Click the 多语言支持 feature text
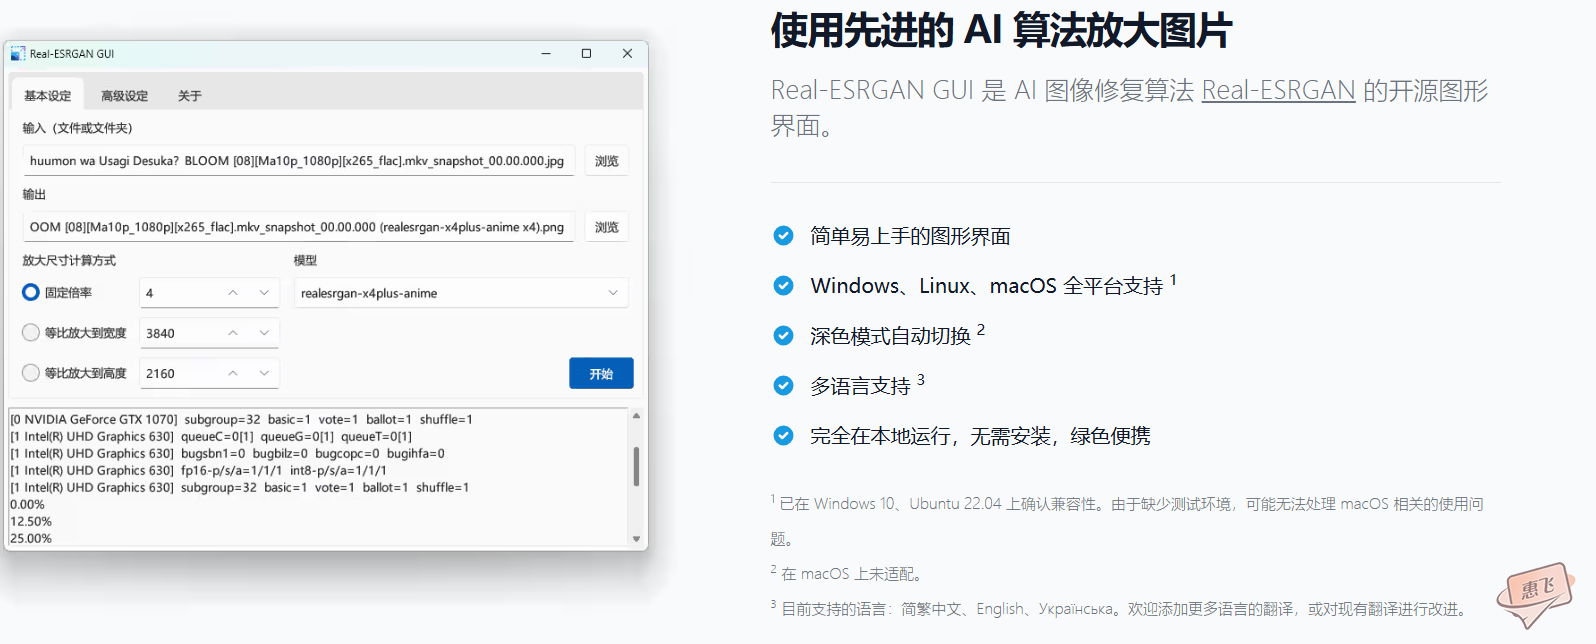Image resolution: width=1596 pixels, height=644 pixels. tap(860, 386)
